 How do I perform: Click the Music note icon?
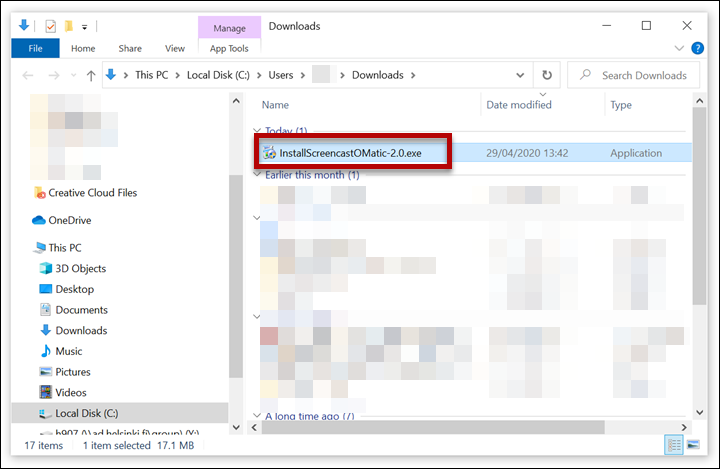(45, 351)
